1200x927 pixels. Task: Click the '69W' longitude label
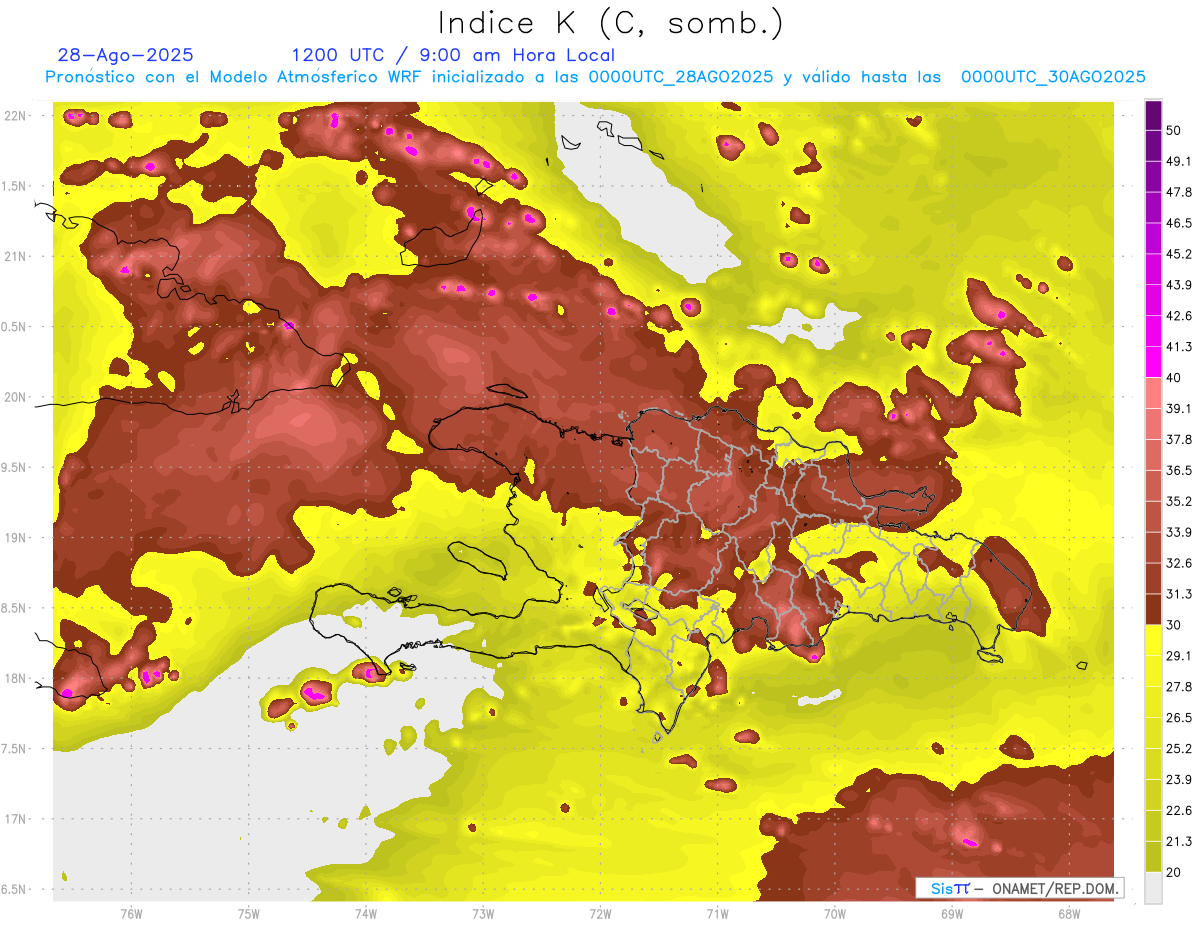(951, 913)
